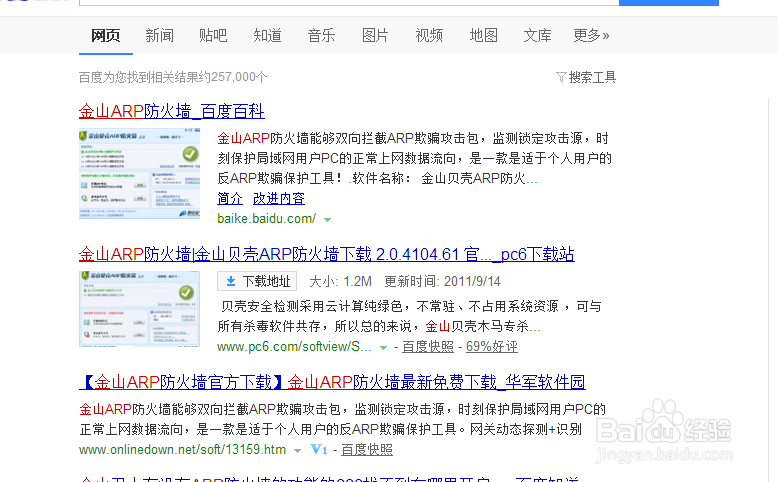Click the 更新时间: 2011/9/14 text
Screen dimensions: 778x482
coord(443,281)
